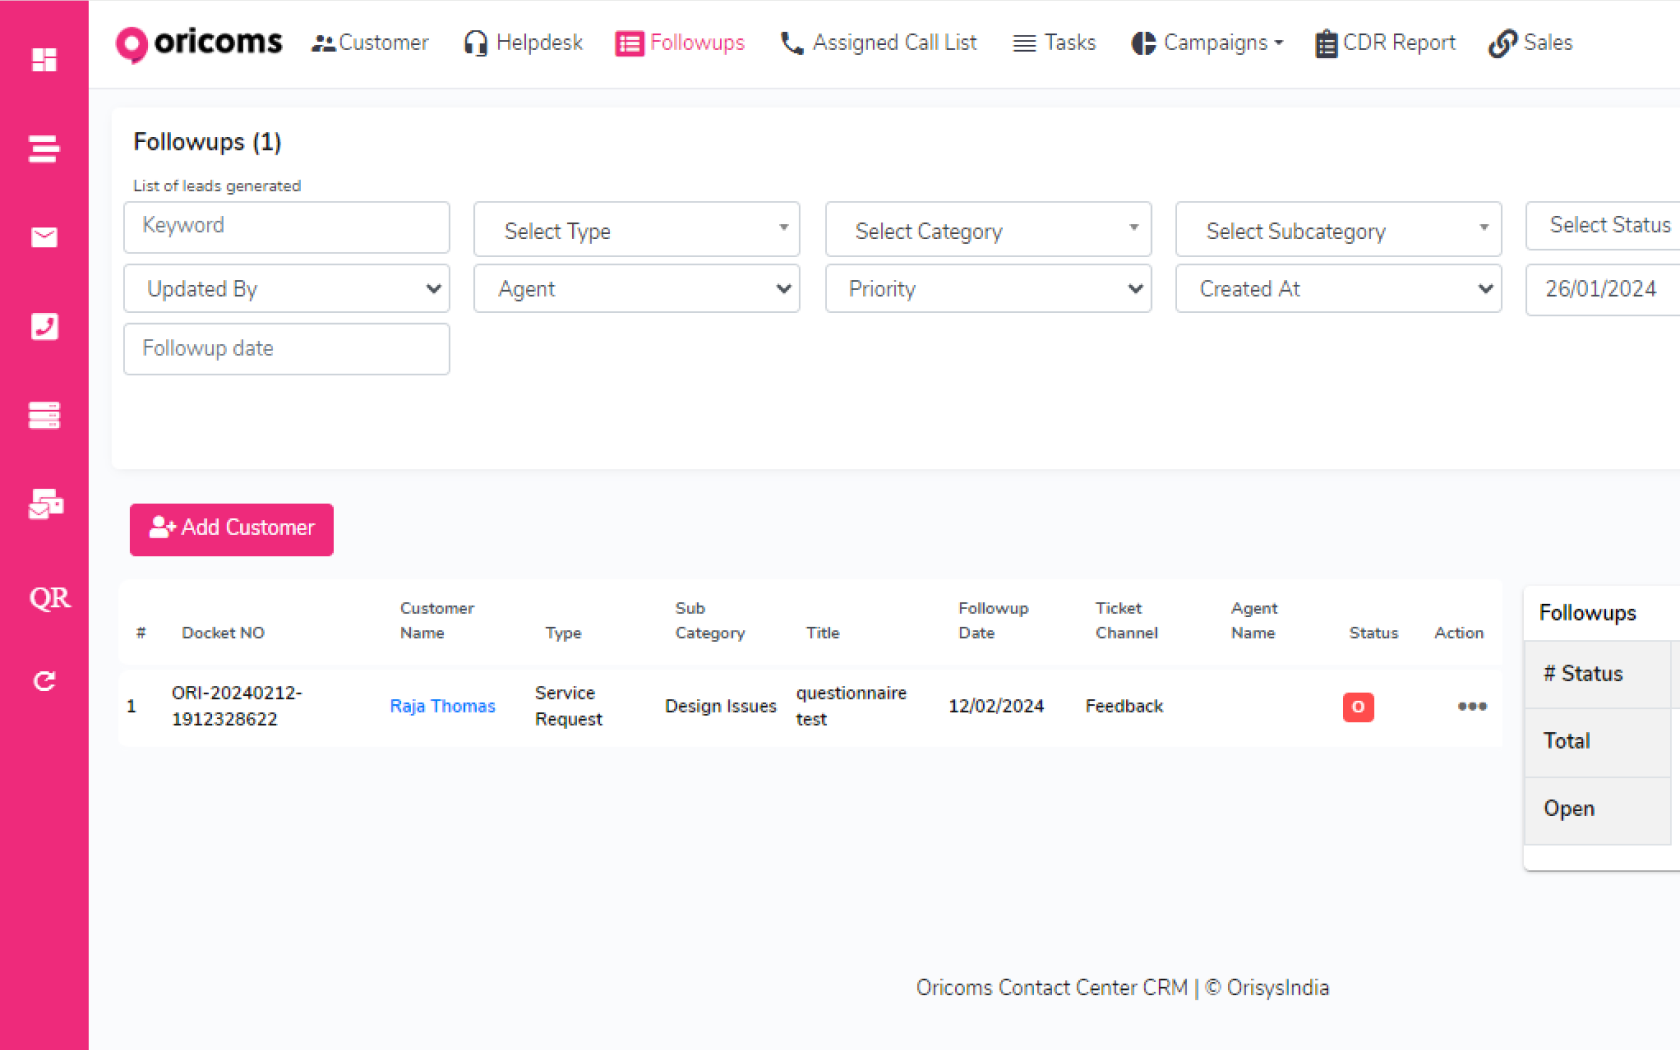Open the Campaigns menu
This screenshot has width=1680, height=1050.
[1207, 43]
